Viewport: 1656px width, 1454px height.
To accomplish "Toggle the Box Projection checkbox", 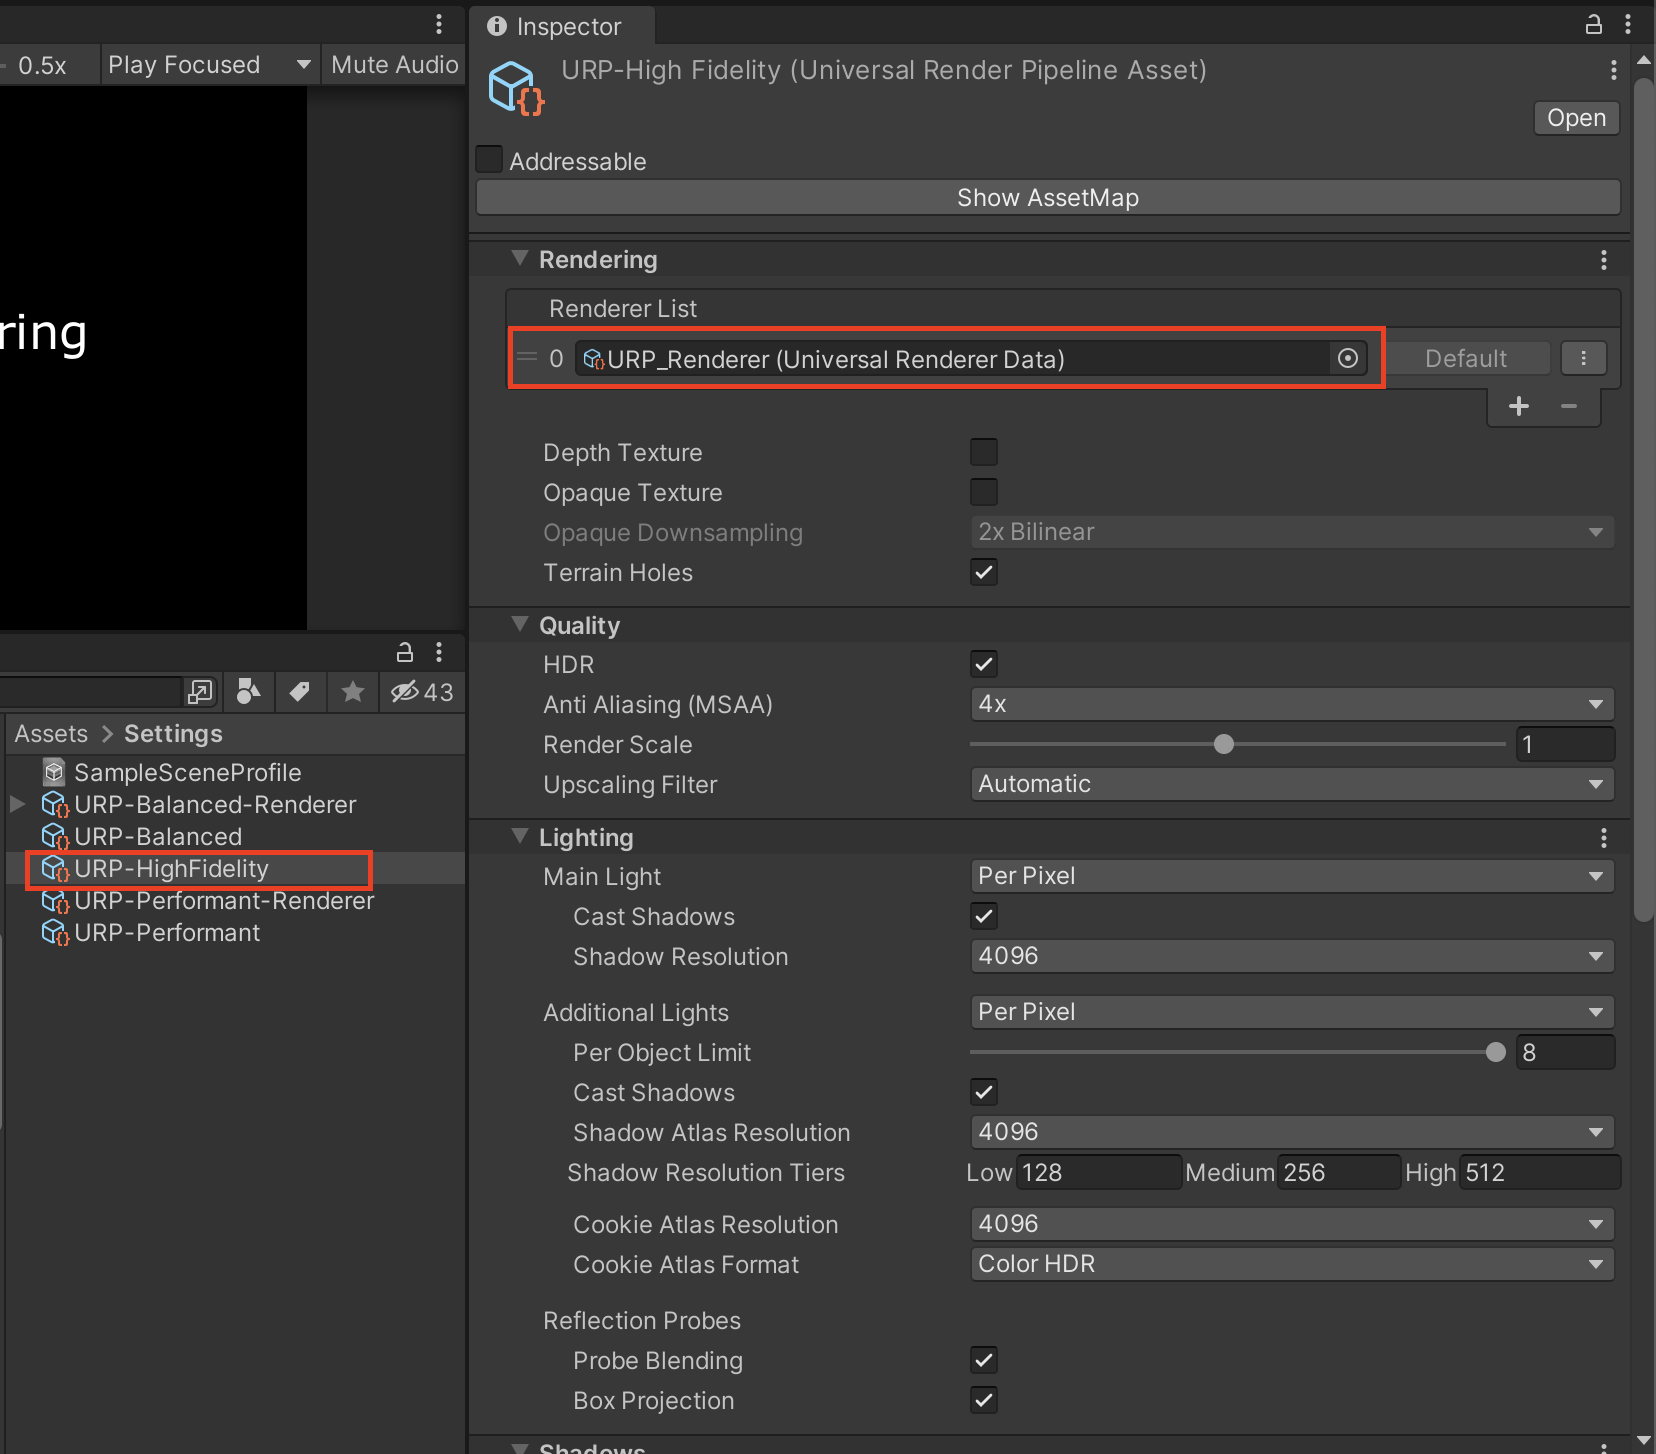I will (984, 1400).
